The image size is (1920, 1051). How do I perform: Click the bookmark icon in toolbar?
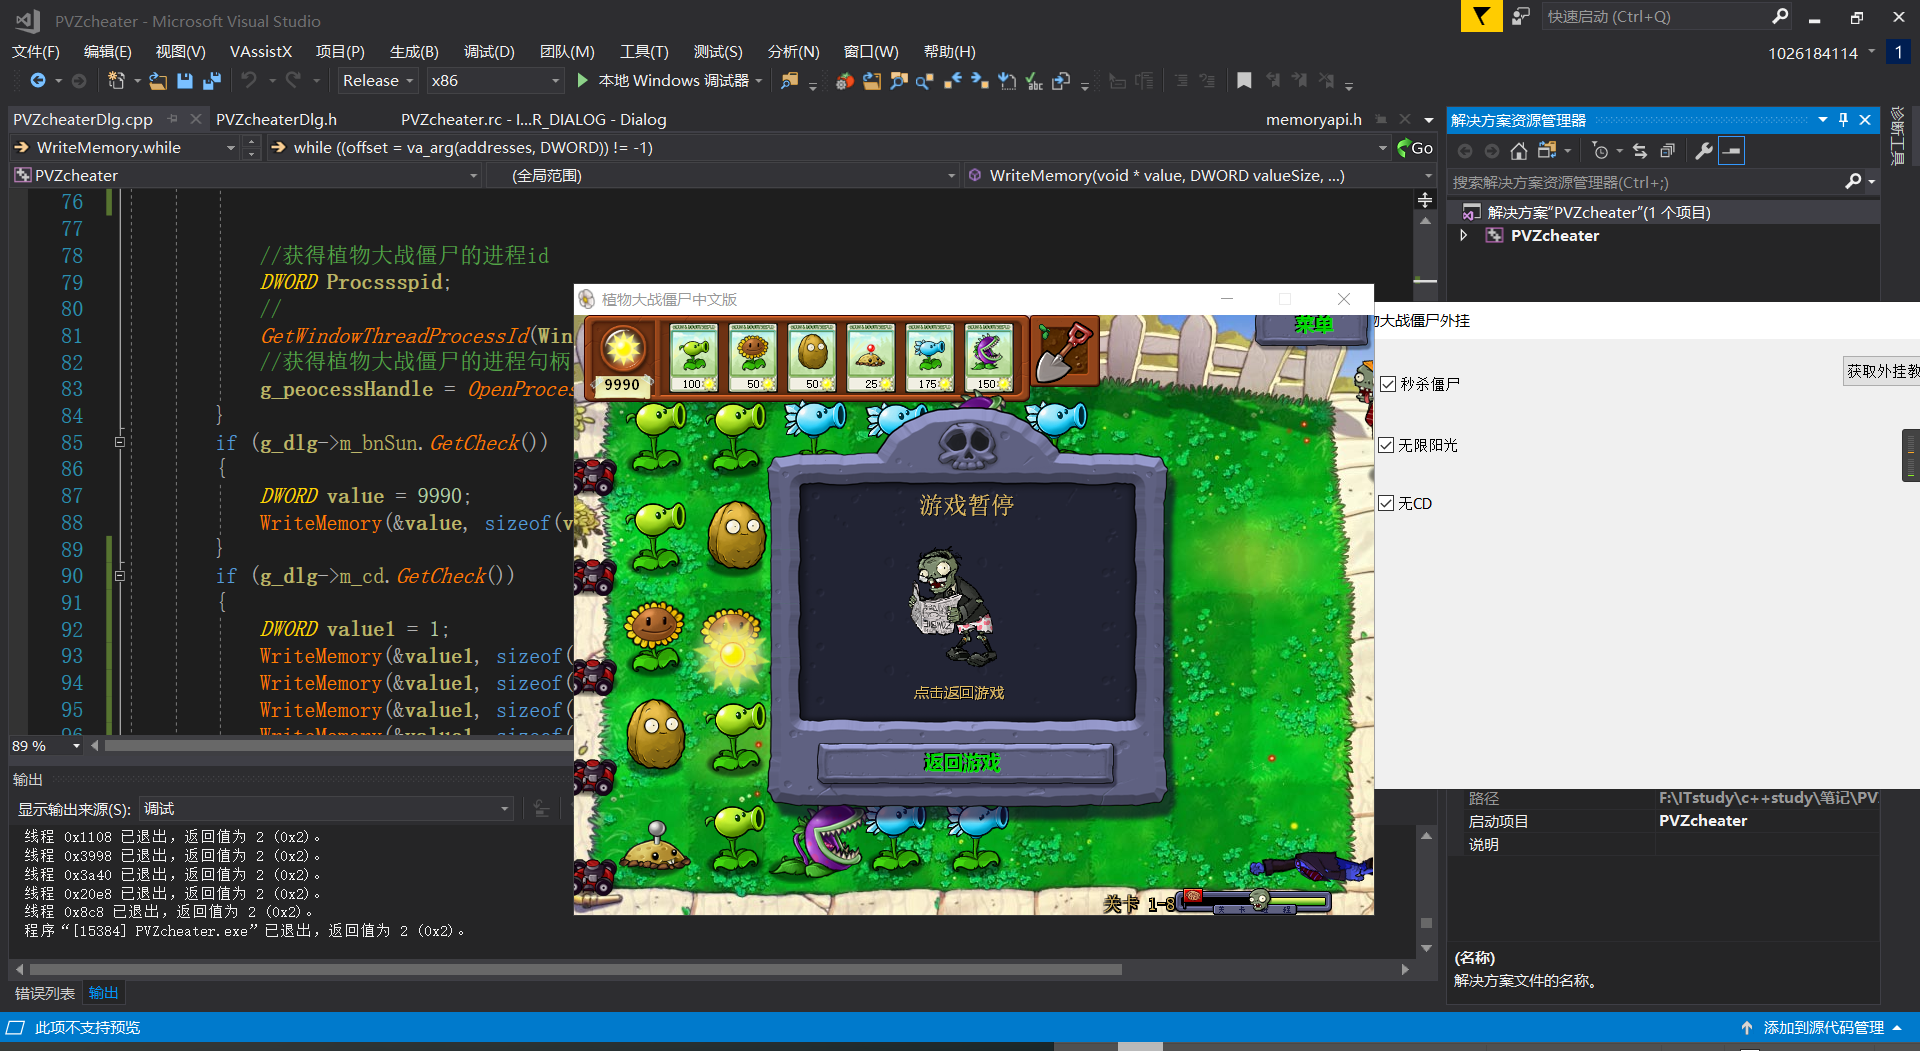1244,80
